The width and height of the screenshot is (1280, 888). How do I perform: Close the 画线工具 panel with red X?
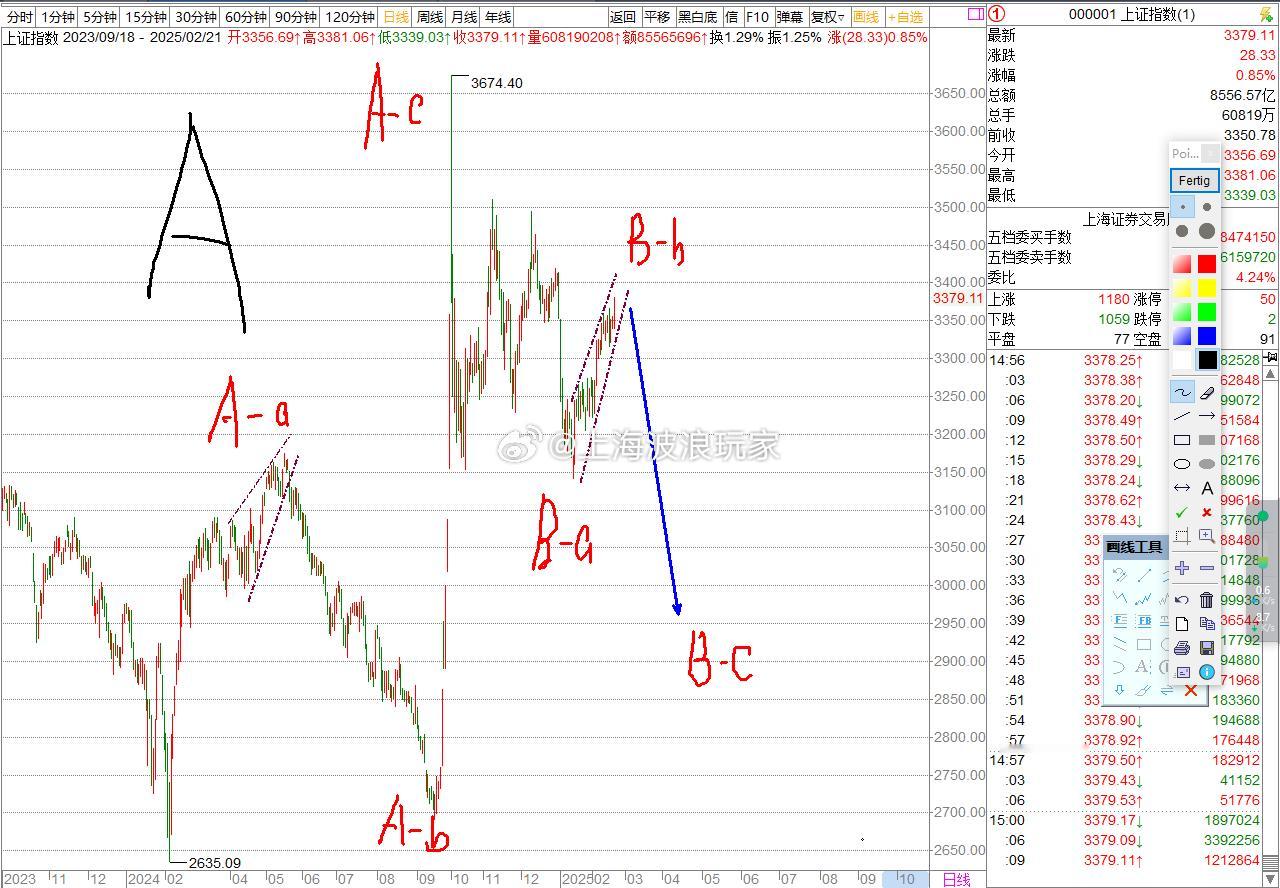coord(1190,691)
